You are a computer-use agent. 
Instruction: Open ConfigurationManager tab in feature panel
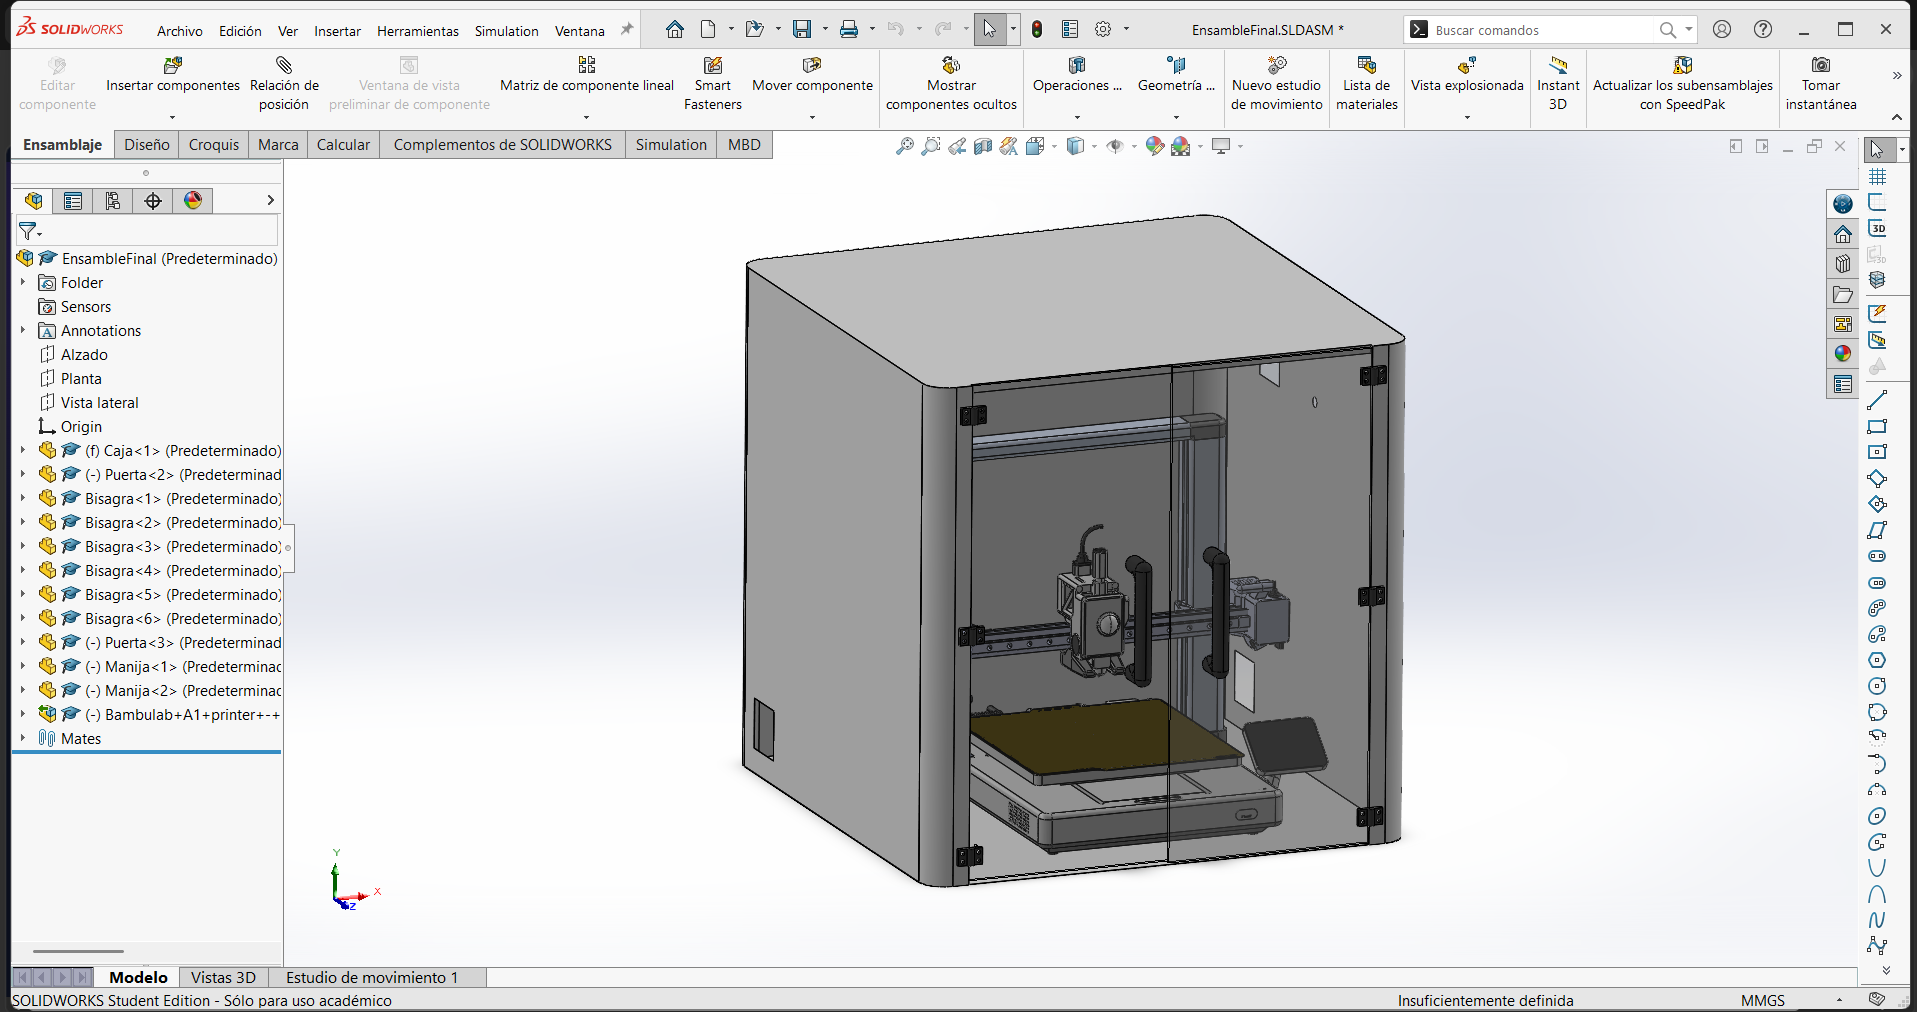click(113, 201)
